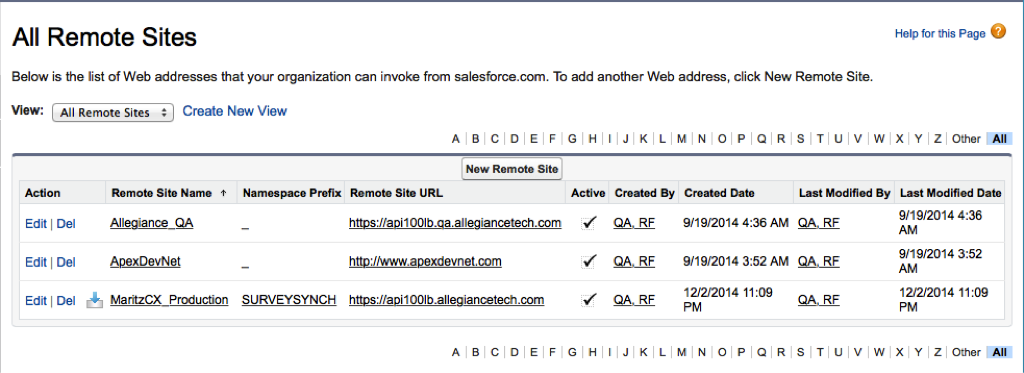Click the sort arrow on Remote Site Name

[223, 193]
